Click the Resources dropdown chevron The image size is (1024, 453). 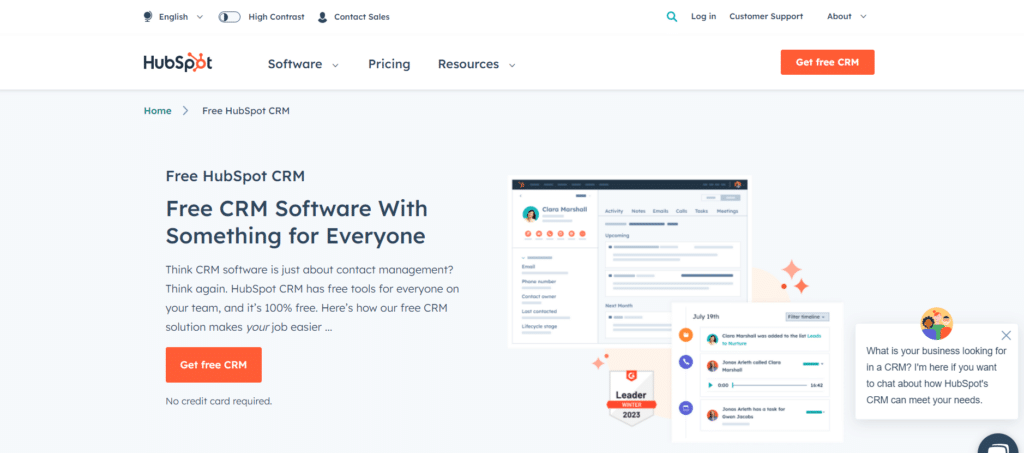point(512,65)
